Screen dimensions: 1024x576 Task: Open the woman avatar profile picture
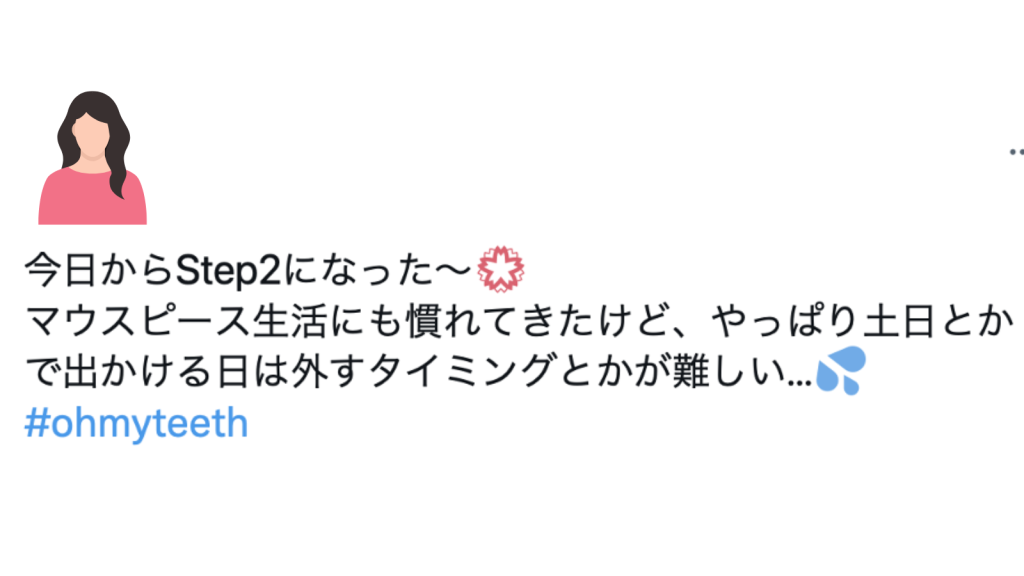click(x=92, y=157)
